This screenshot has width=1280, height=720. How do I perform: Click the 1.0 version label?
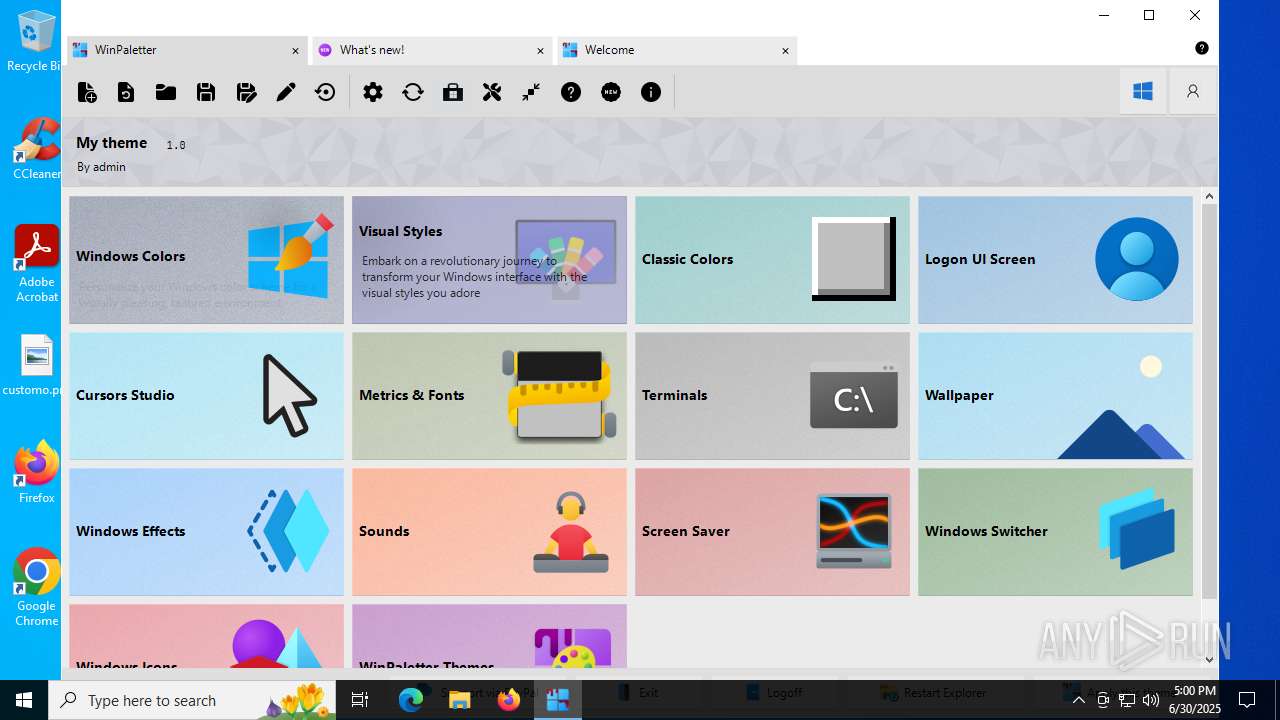176,145
